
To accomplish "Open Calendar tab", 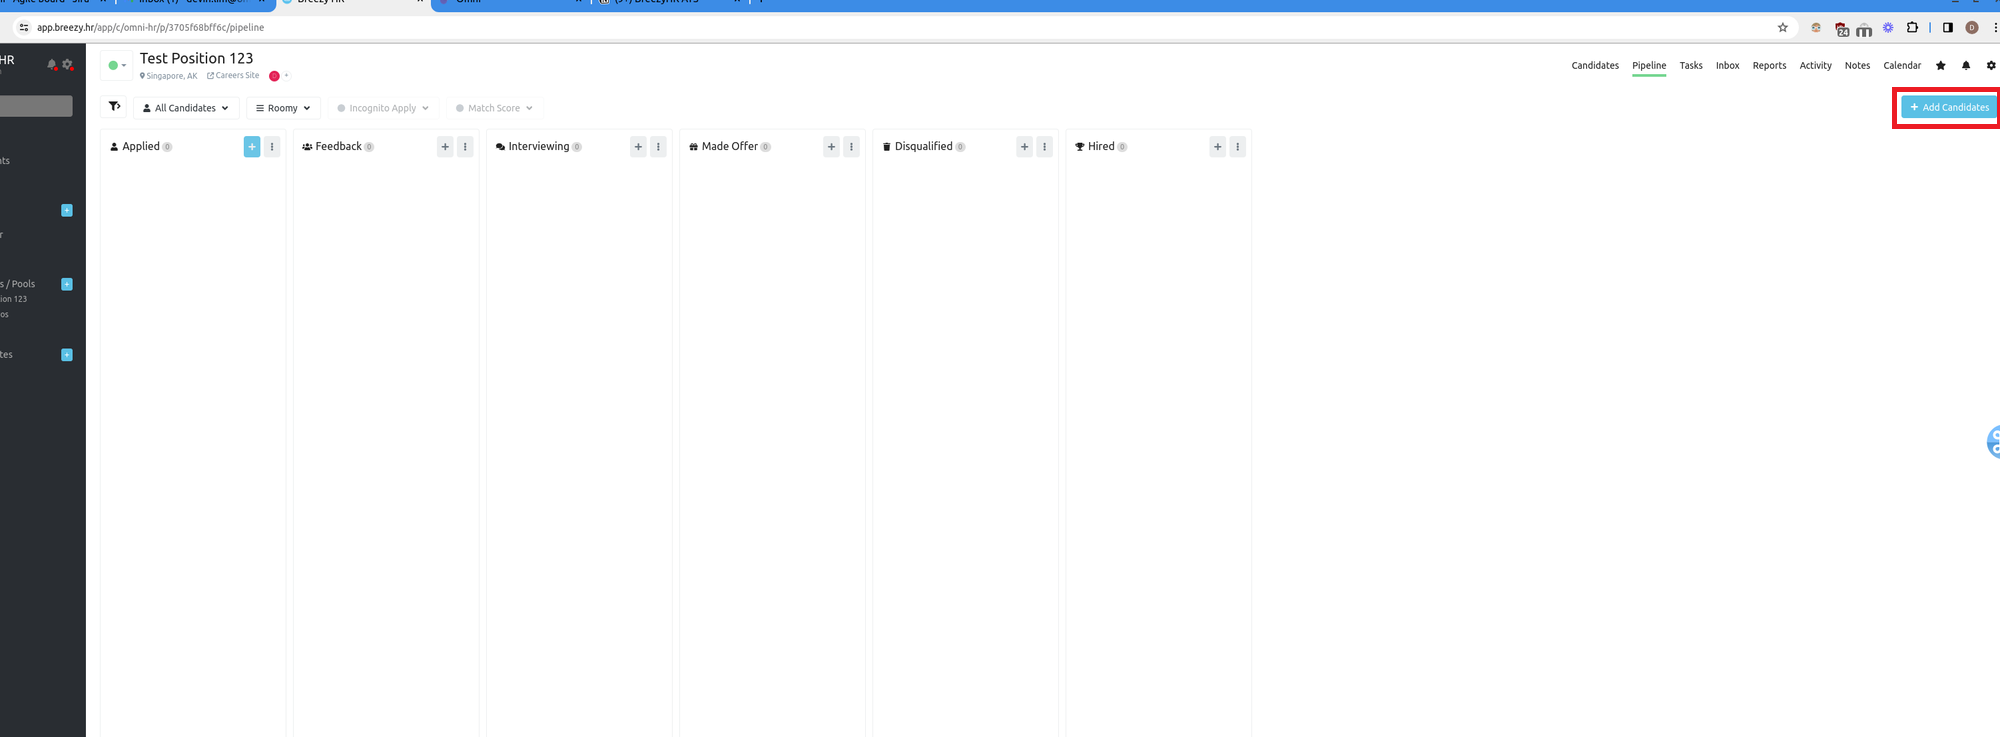I will 1902,66.
